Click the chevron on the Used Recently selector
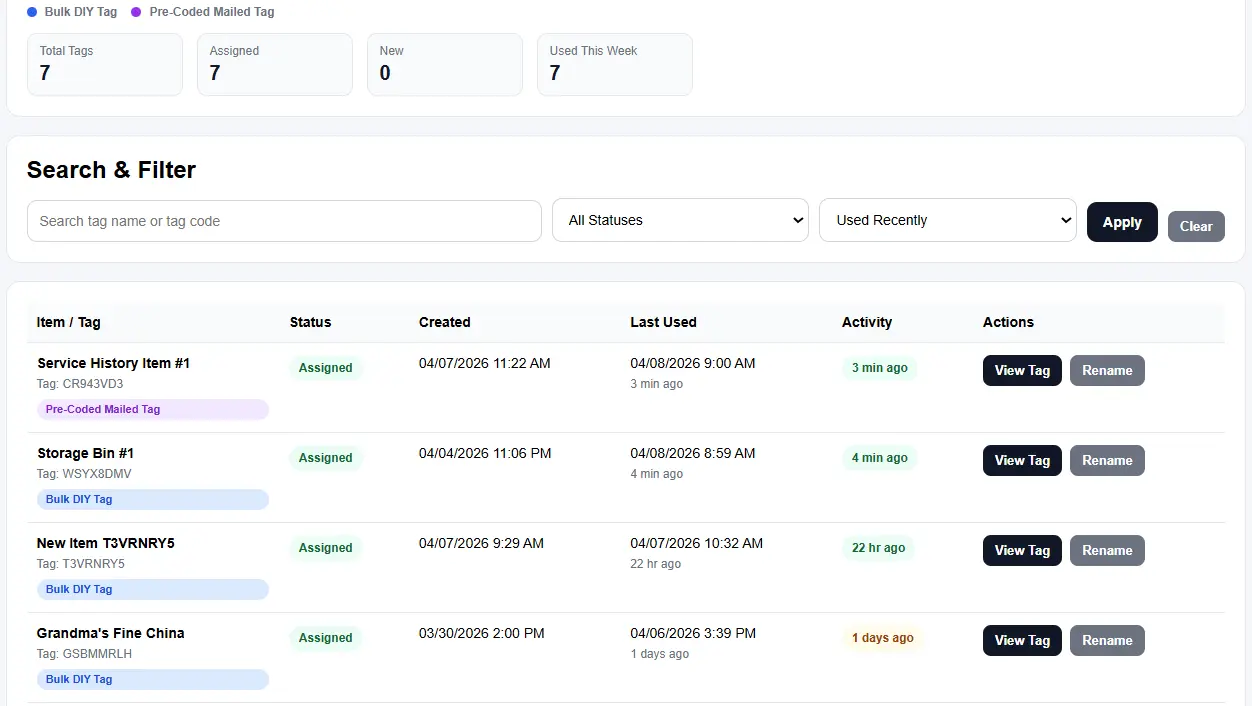This screenshot has height=706, width=1252. pos(1064,220)
